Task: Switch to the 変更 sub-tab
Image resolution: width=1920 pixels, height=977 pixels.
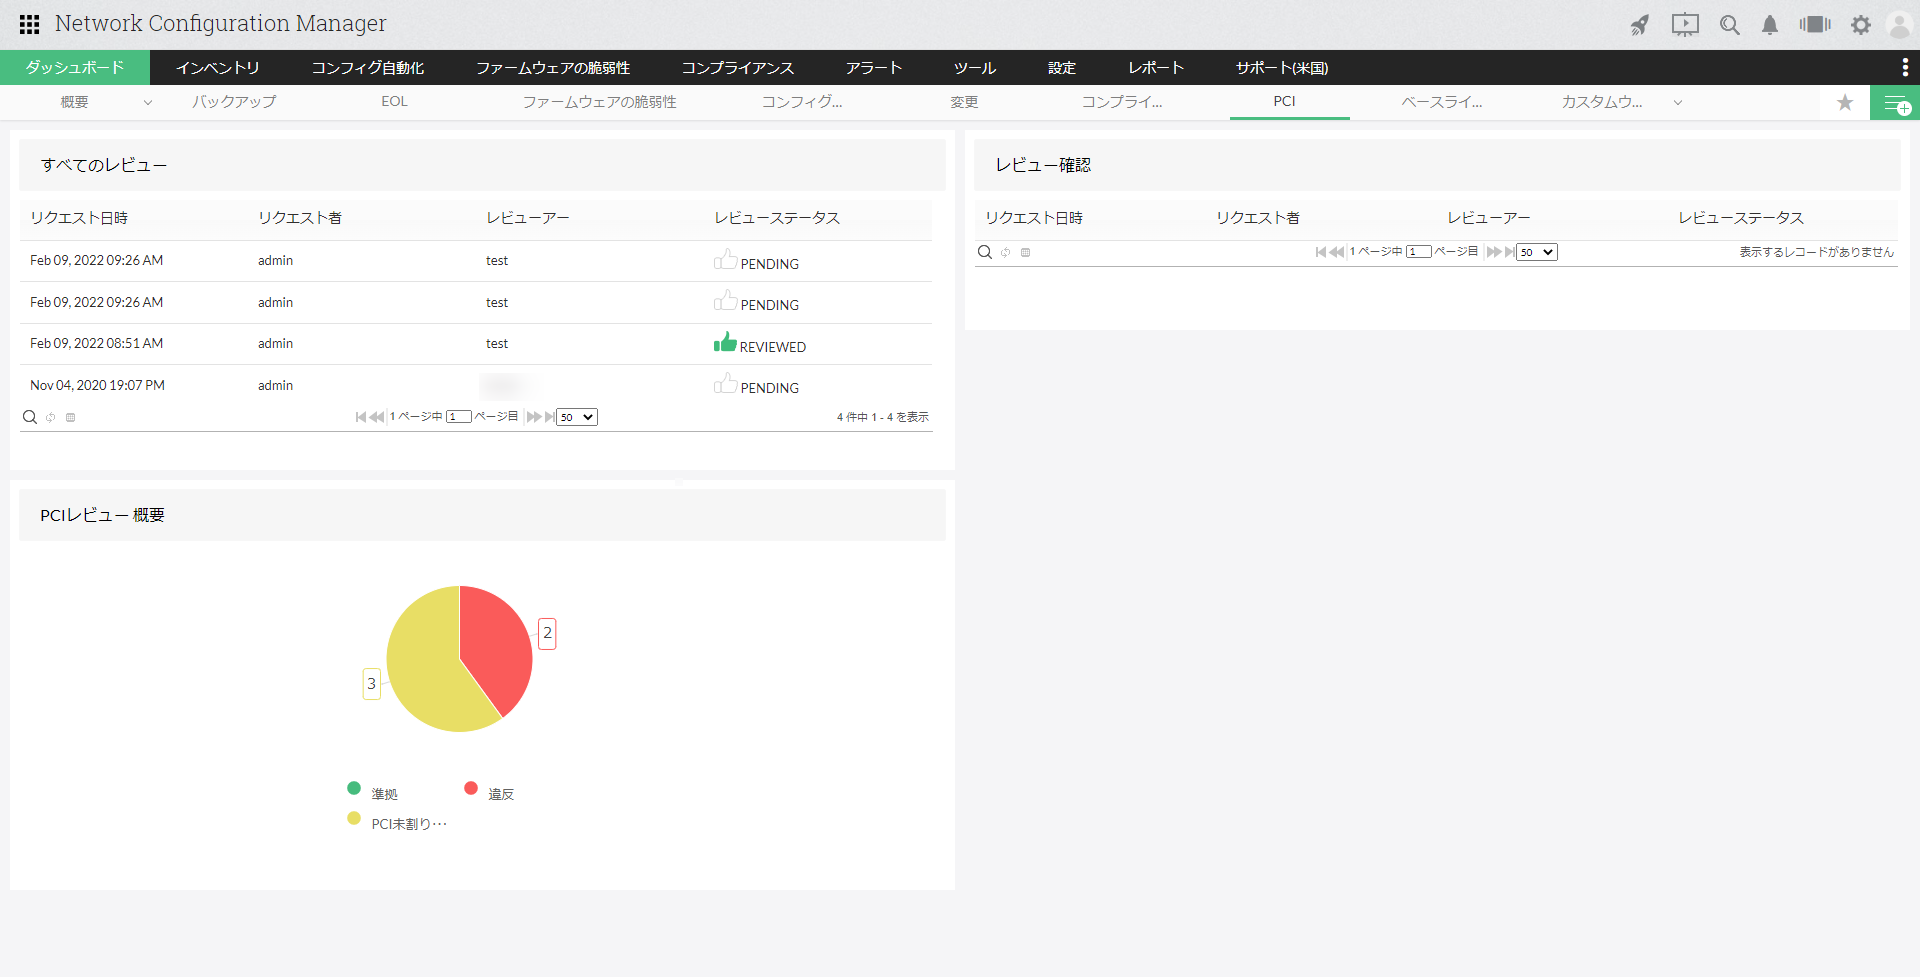Action: coord(965,102)
